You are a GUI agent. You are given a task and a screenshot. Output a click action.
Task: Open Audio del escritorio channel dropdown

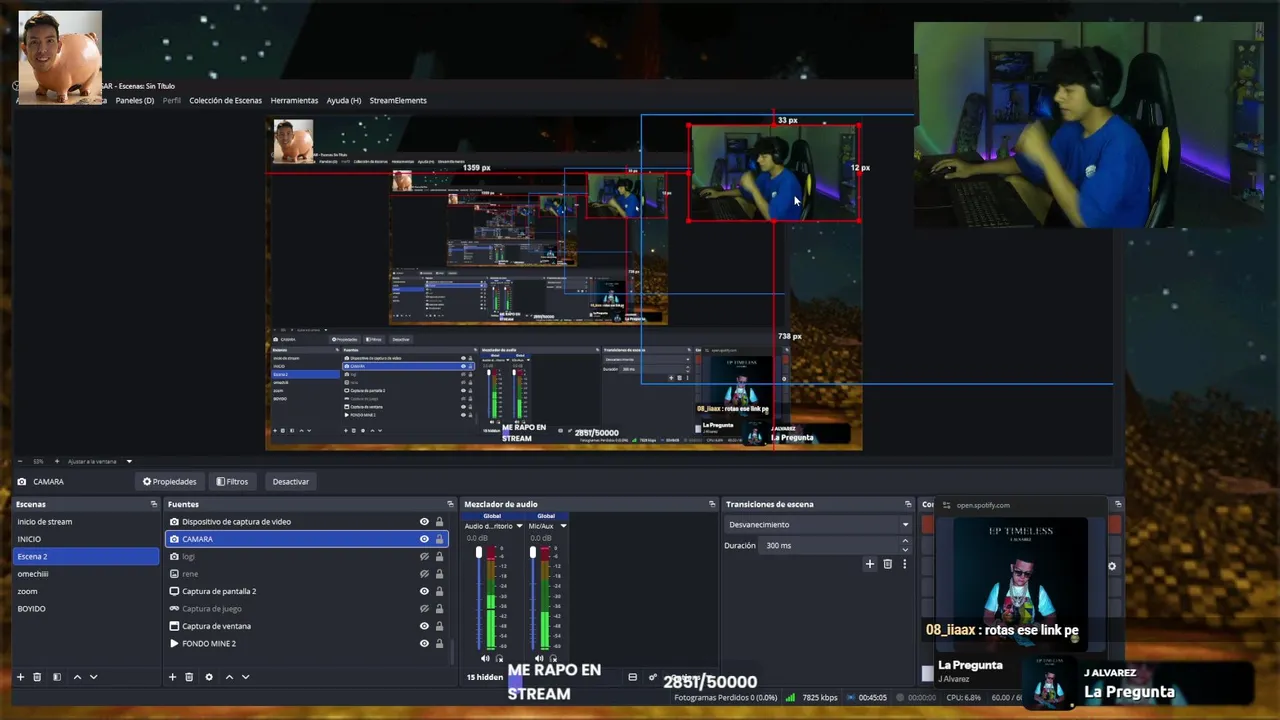(x=519, y=526)
